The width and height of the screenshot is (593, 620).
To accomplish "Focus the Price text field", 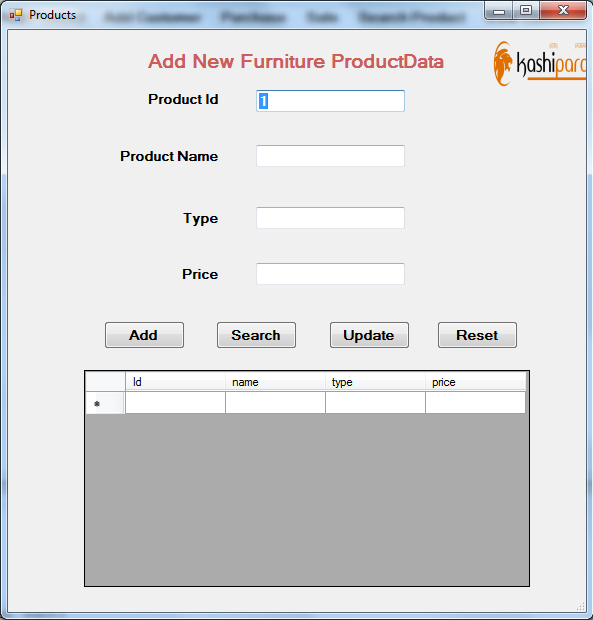I will point(330,274).
